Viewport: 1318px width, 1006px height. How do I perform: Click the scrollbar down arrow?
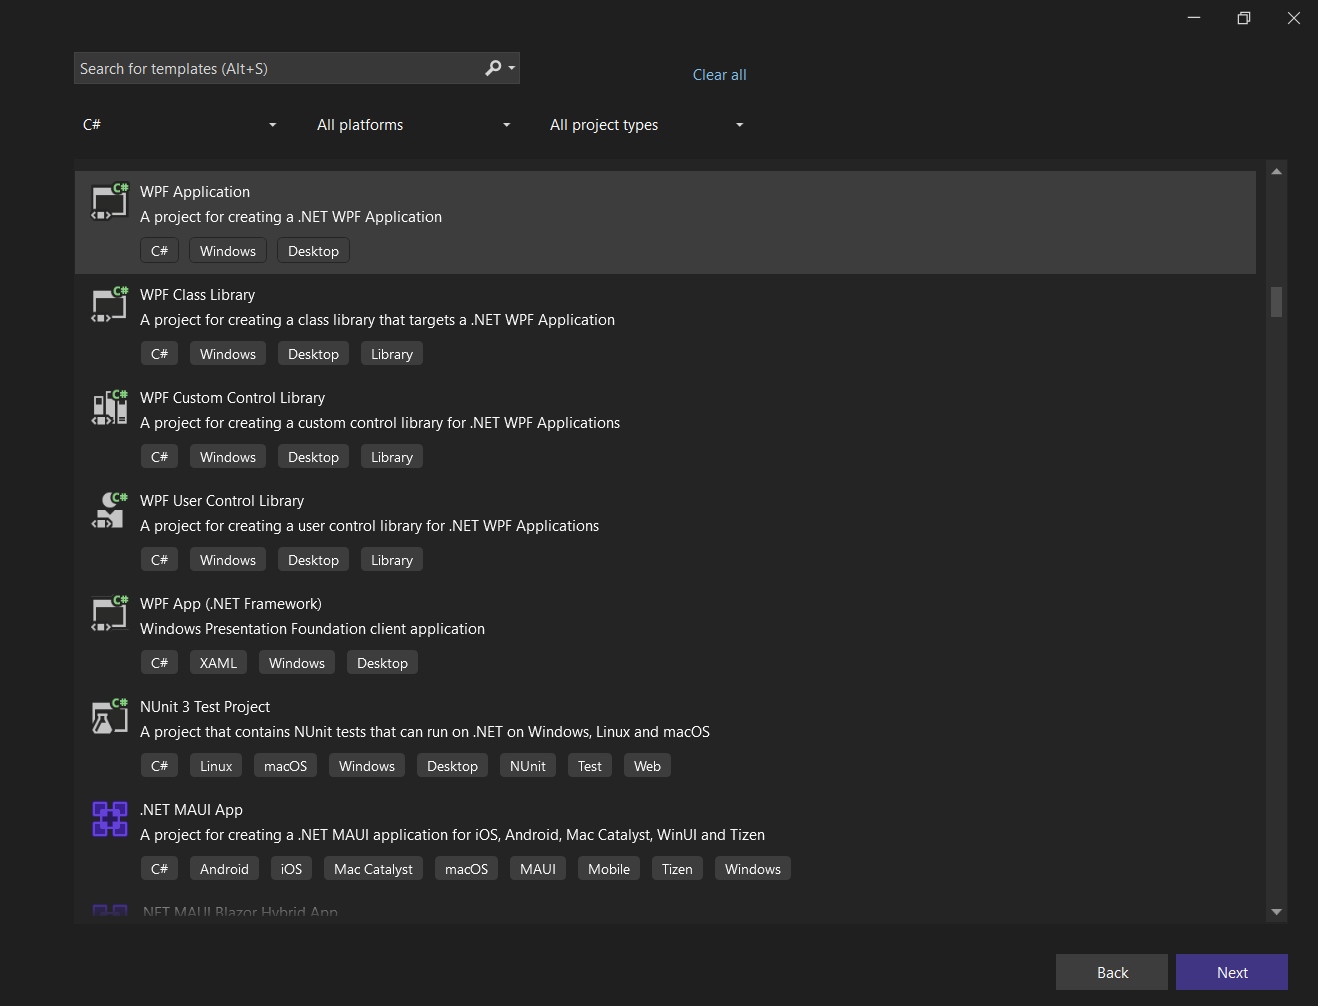(1276, 912)
